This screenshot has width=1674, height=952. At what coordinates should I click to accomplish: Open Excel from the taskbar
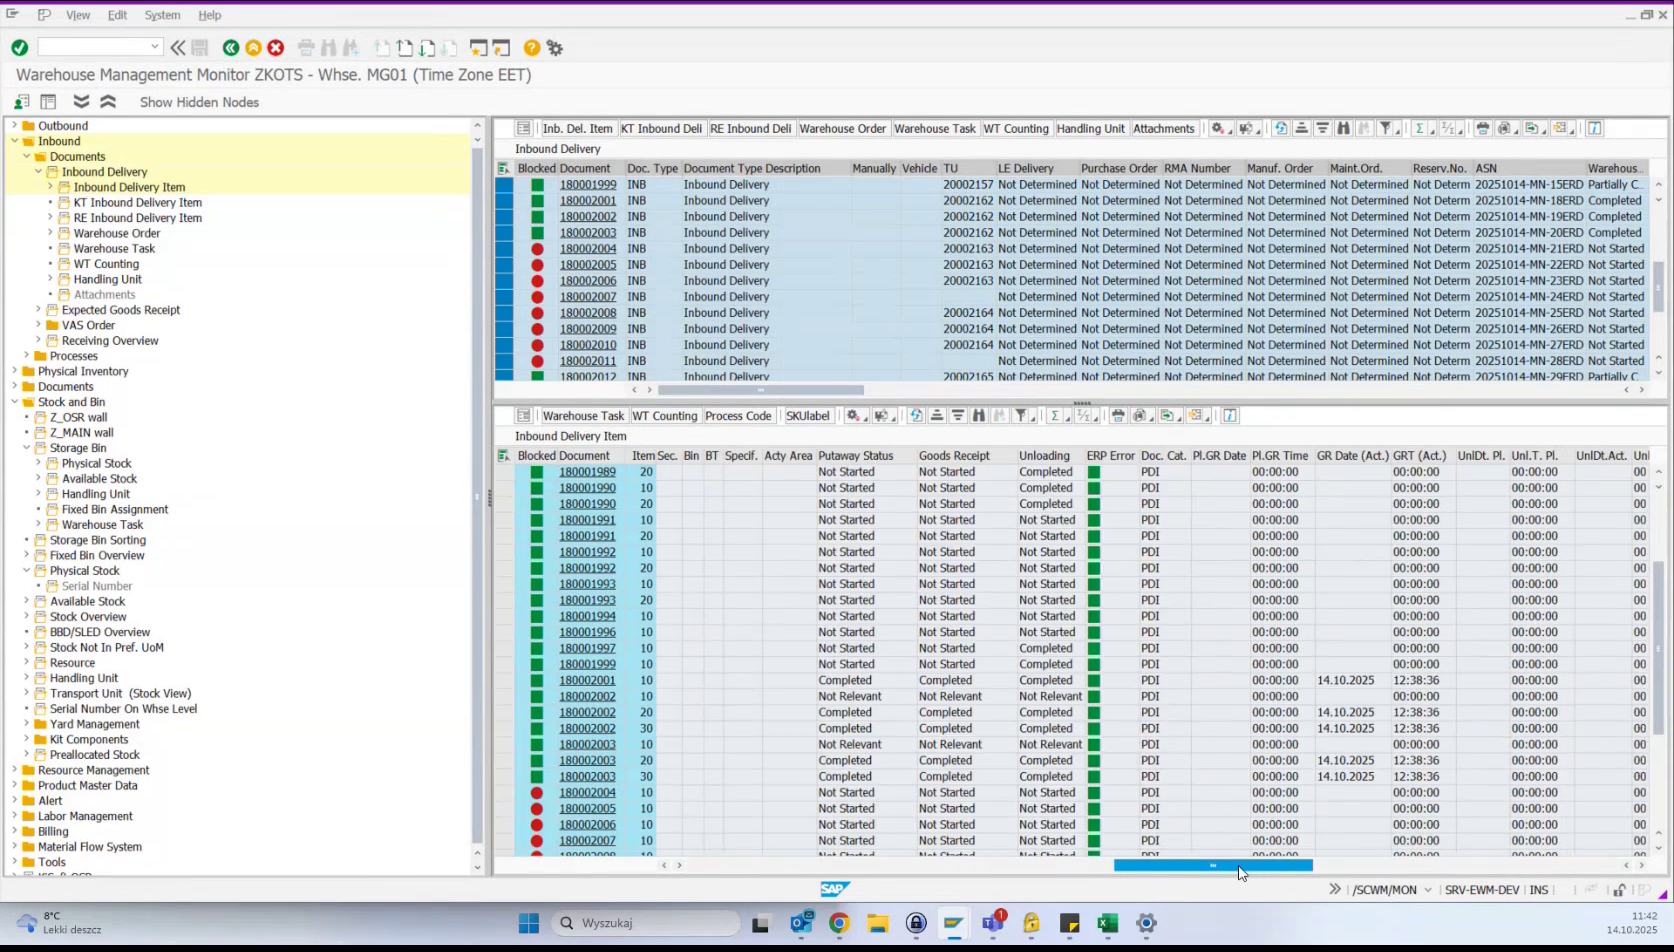(1107, 923)
